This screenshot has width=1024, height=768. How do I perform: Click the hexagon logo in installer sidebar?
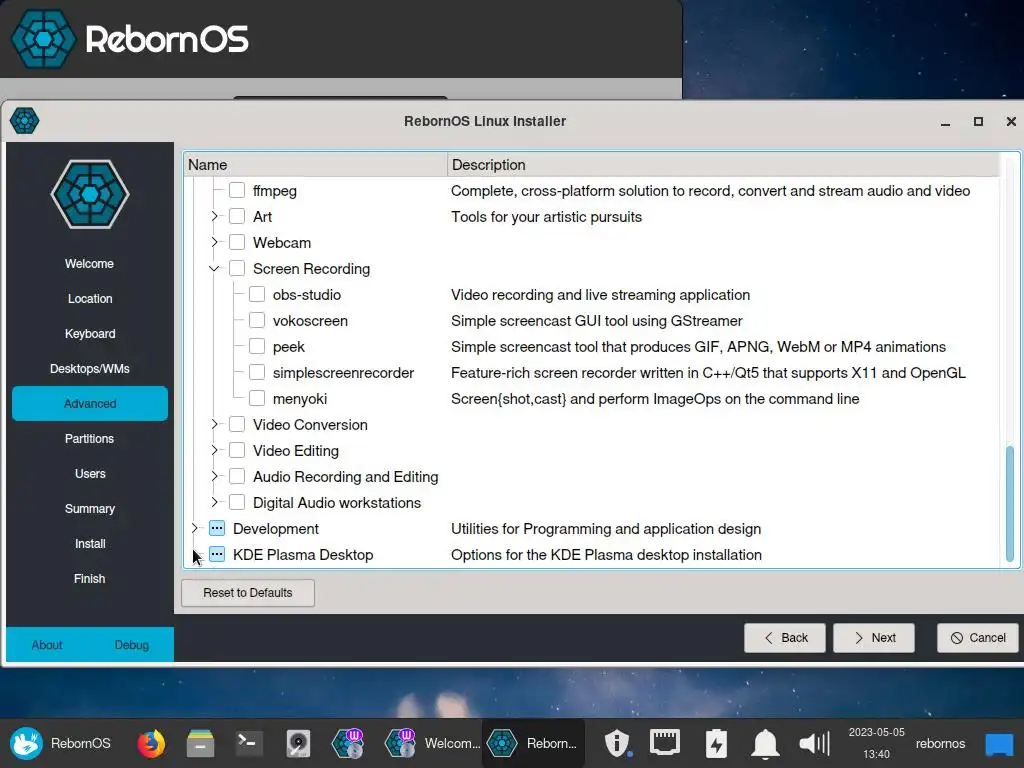[90, 194]
